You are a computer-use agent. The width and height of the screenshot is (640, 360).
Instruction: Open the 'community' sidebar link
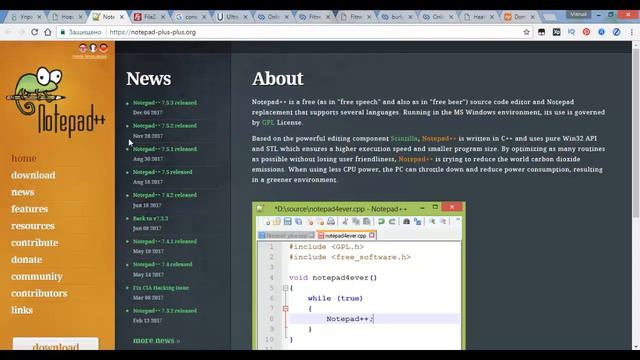(37, 276)
